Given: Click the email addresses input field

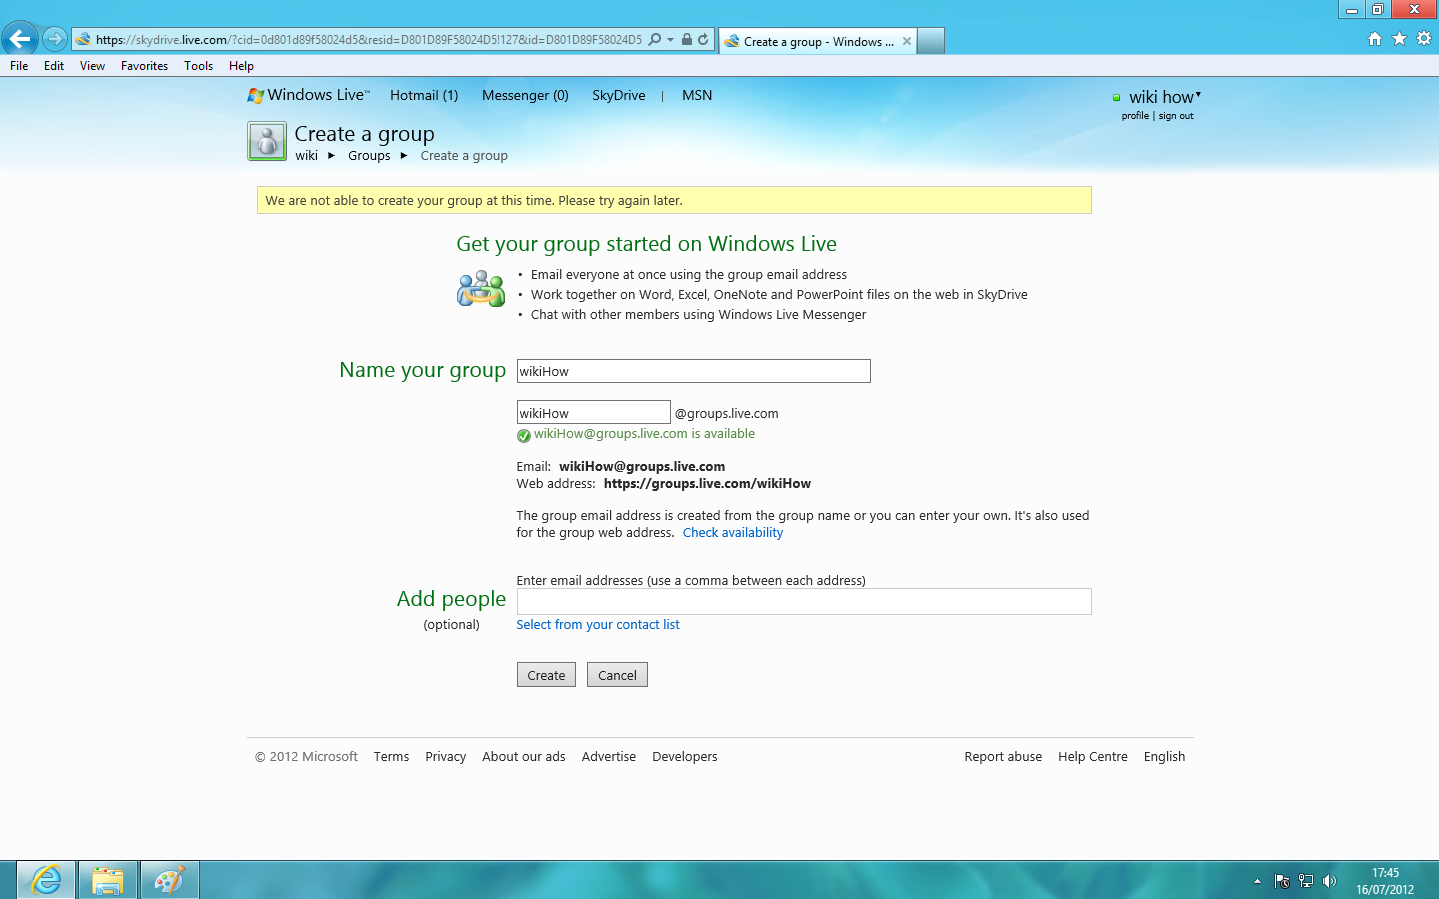Looking at the screenshot, I should tap(804, 601).
